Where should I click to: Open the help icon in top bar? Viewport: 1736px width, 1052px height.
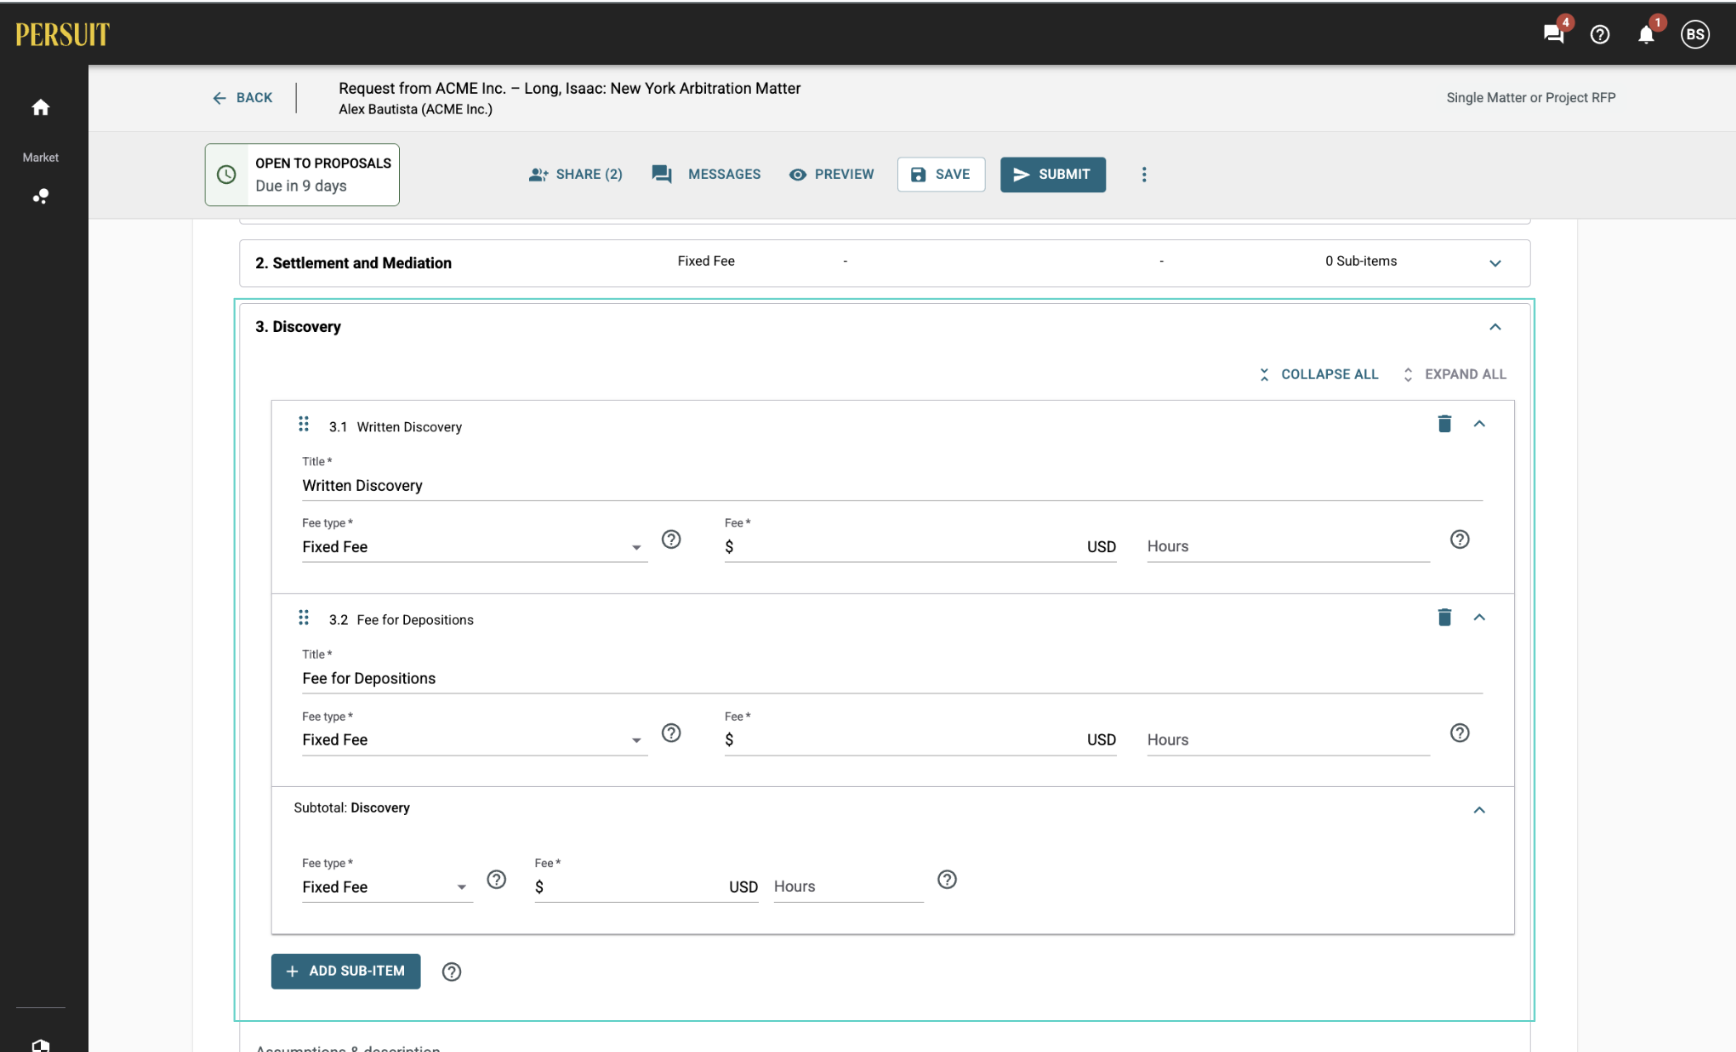1600,34
